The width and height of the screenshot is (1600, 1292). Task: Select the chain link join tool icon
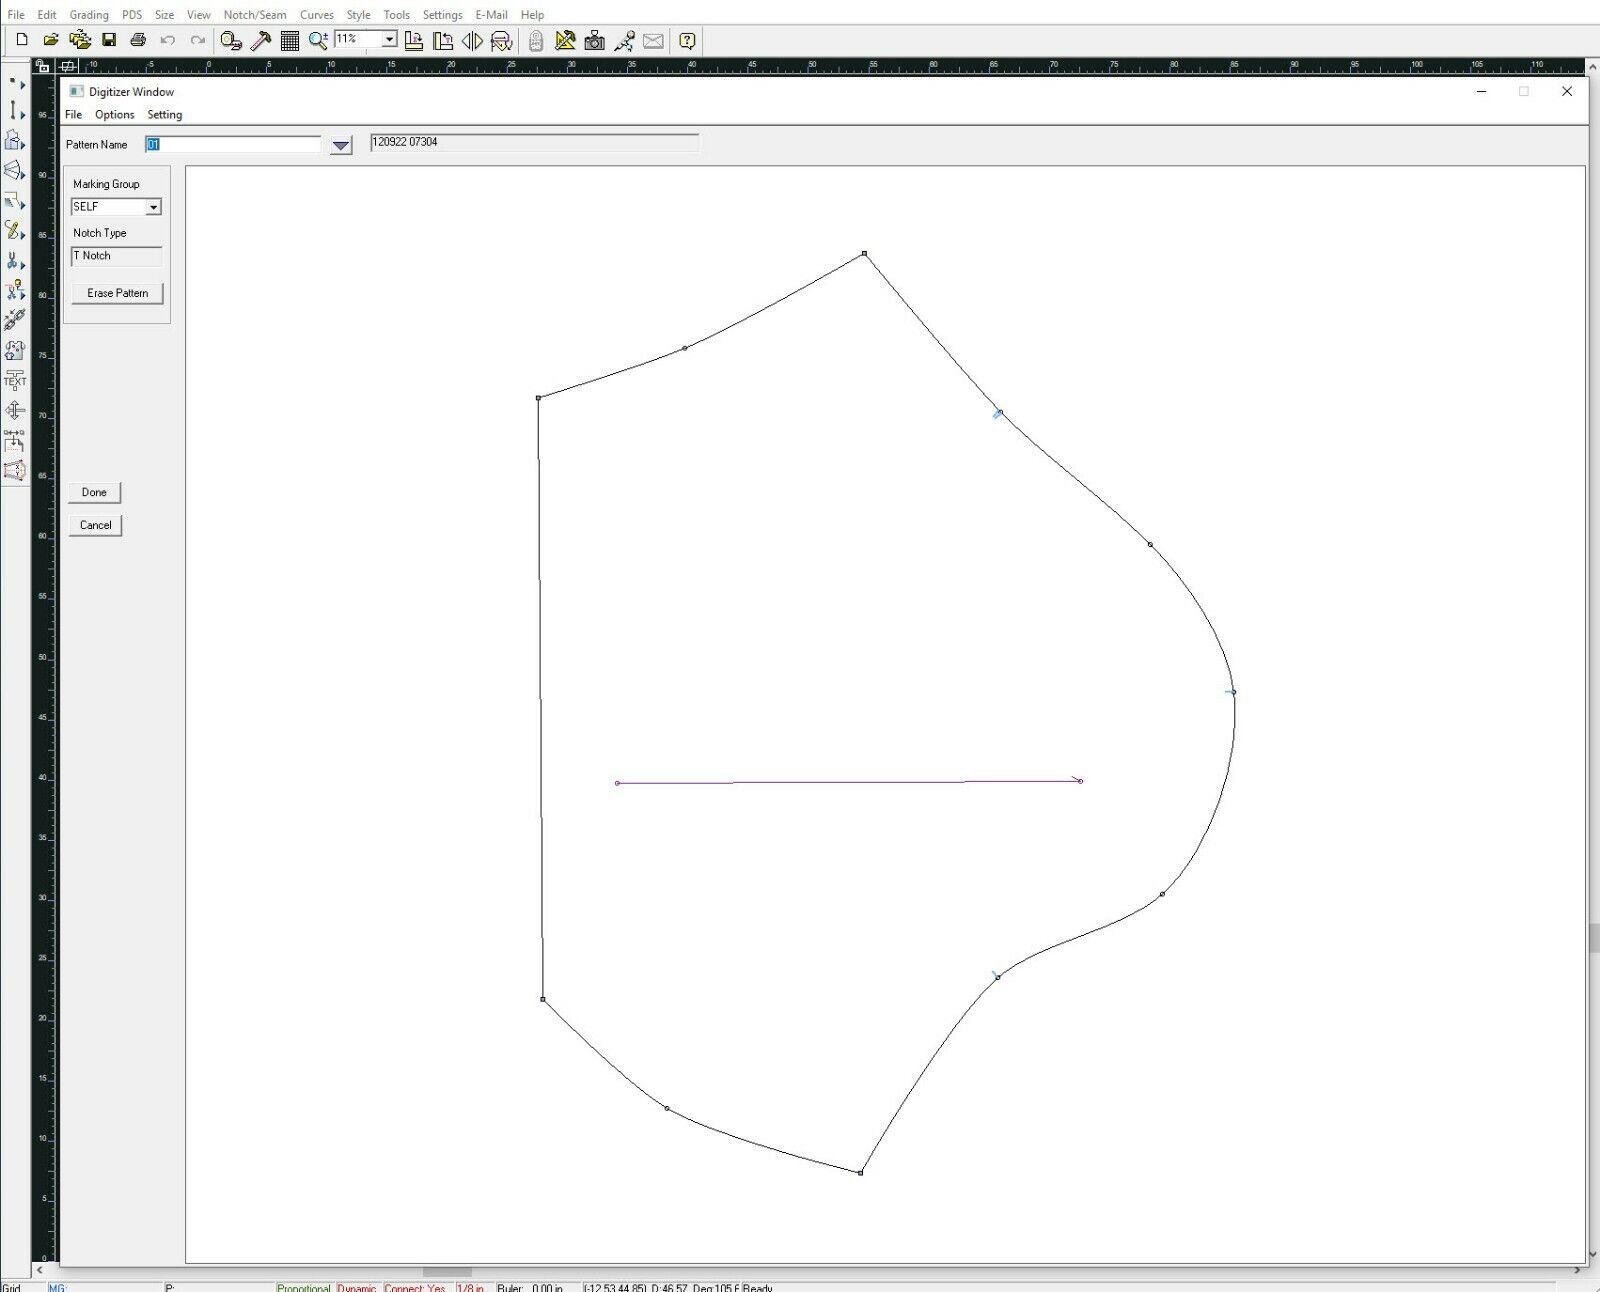15,320
